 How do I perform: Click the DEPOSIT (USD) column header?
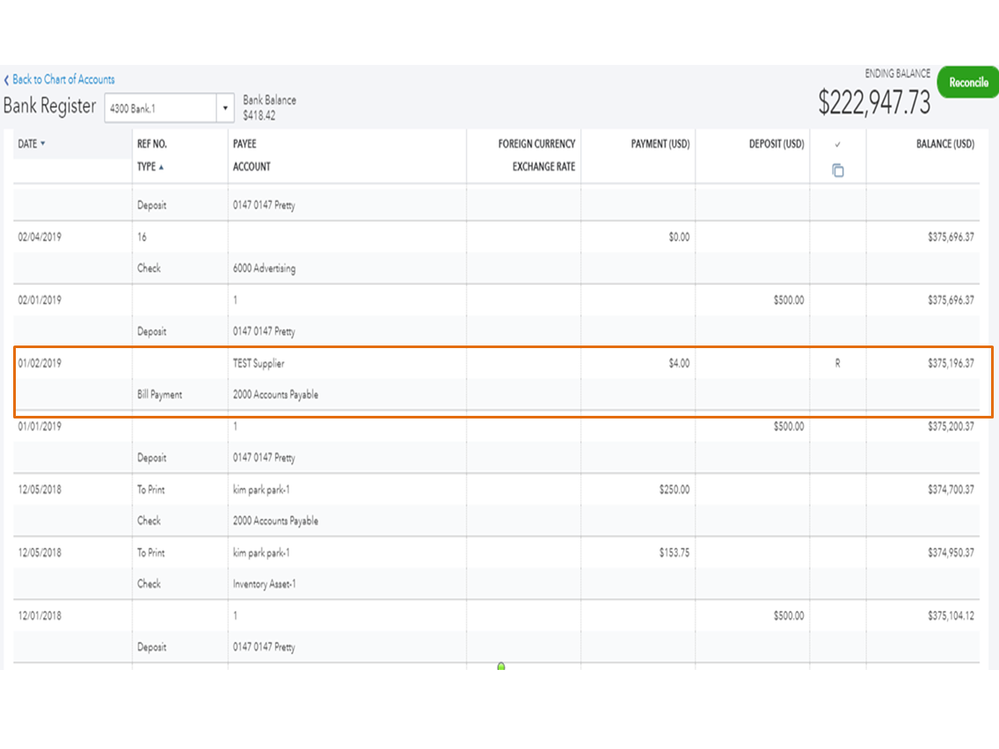pyautogui.click(x=776, y=144)
